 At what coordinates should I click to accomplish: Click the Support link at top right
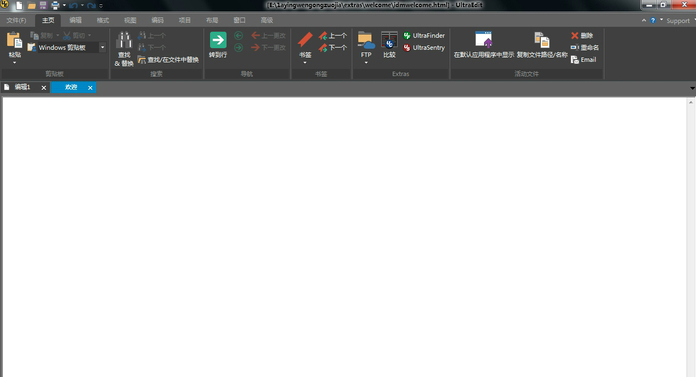coord(678,21)
